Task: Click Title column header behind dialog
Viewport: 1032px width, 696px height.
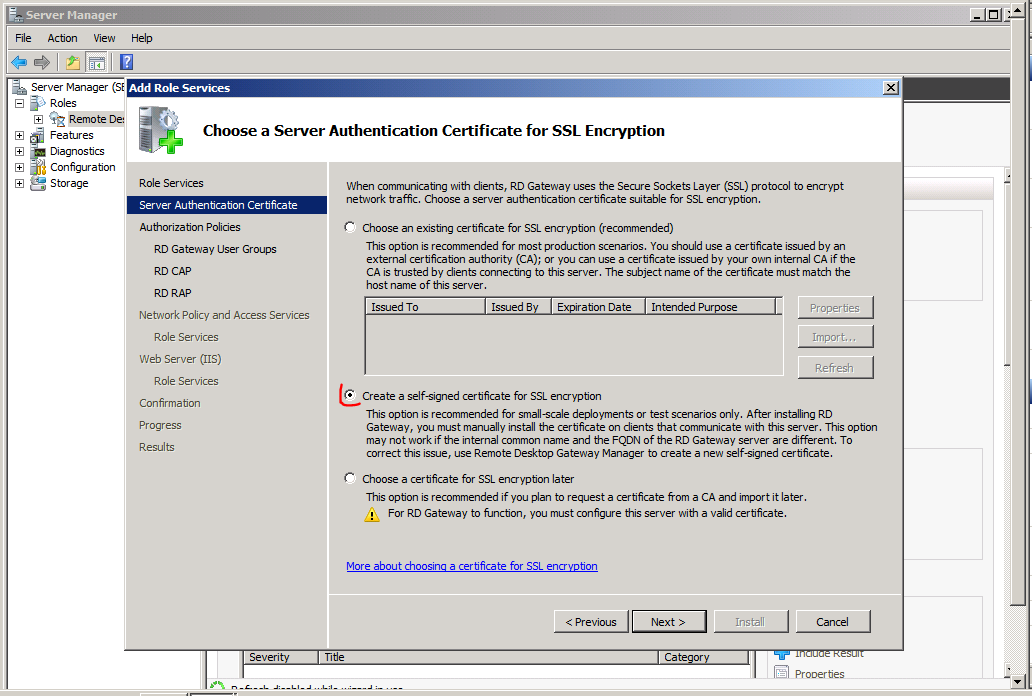Action: [488, 657]
